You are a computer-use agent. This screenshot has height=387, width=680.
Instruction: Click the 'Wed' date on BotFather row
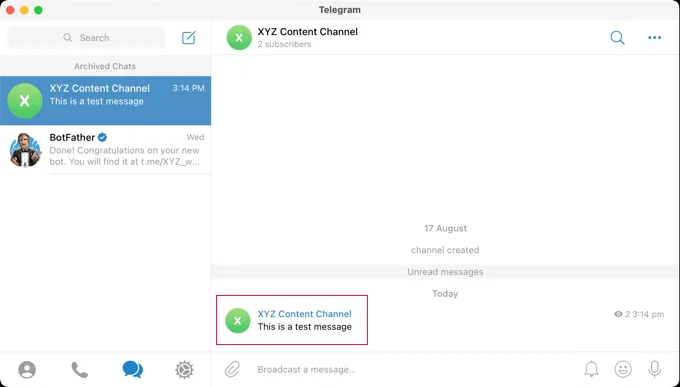(195, 137)
